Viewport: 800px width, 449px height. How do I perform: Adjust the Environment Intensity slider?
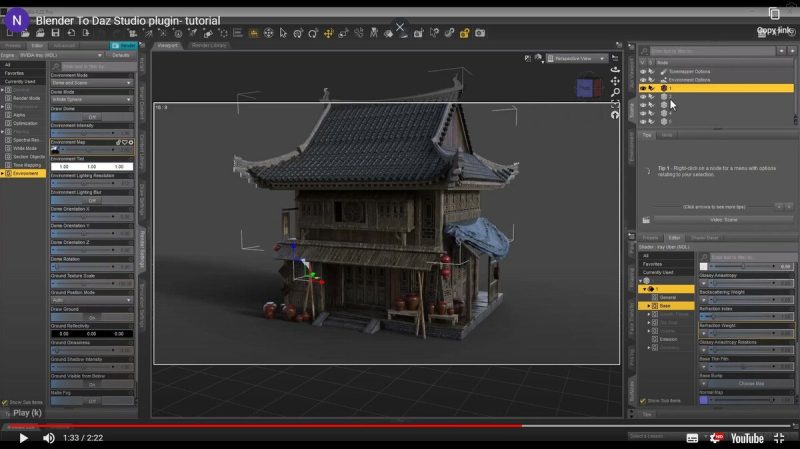point(91,133)
